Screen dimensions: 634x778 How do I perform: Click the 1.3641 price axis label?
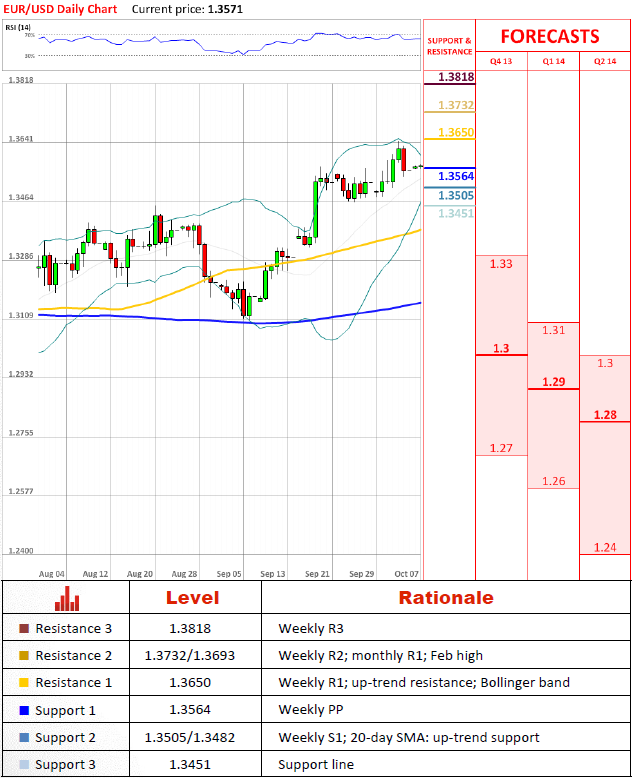tap(21, 139)
